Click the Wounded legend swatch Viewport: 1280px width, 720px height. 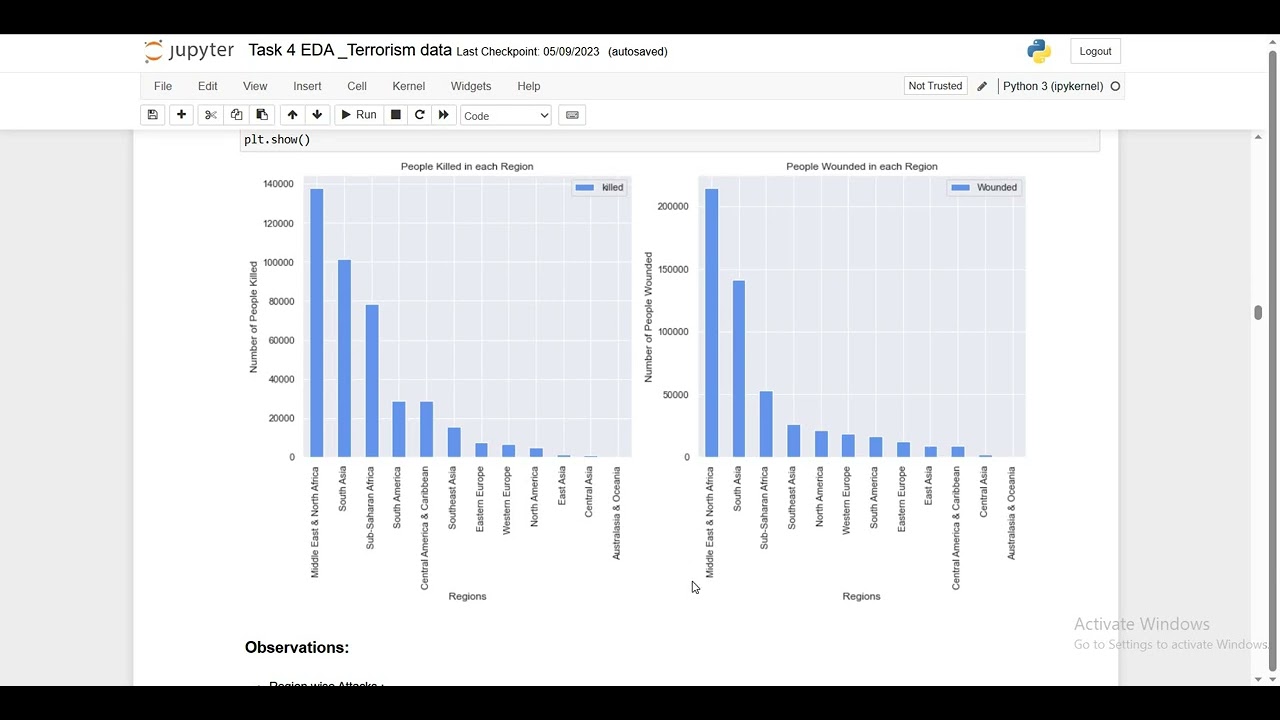click(x=960, y=188)
